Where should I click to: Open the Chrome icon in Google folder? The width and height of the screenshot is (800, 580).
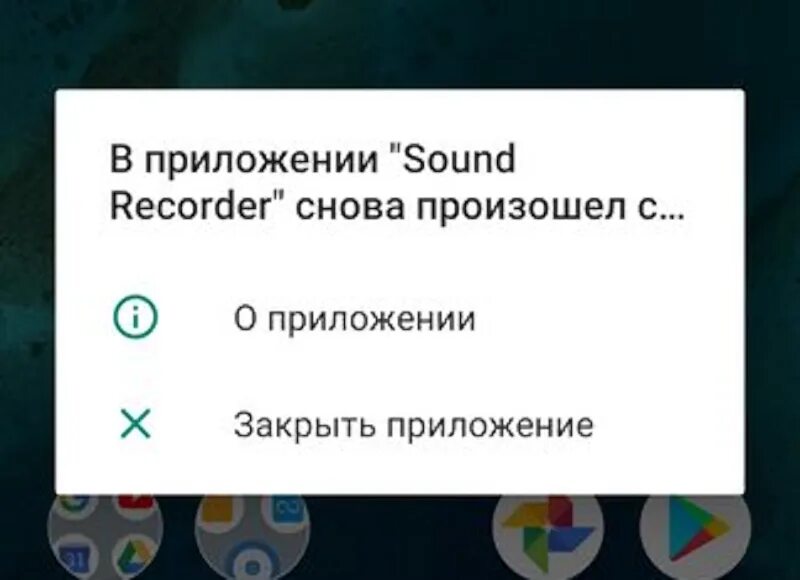[x=76, y=504]
